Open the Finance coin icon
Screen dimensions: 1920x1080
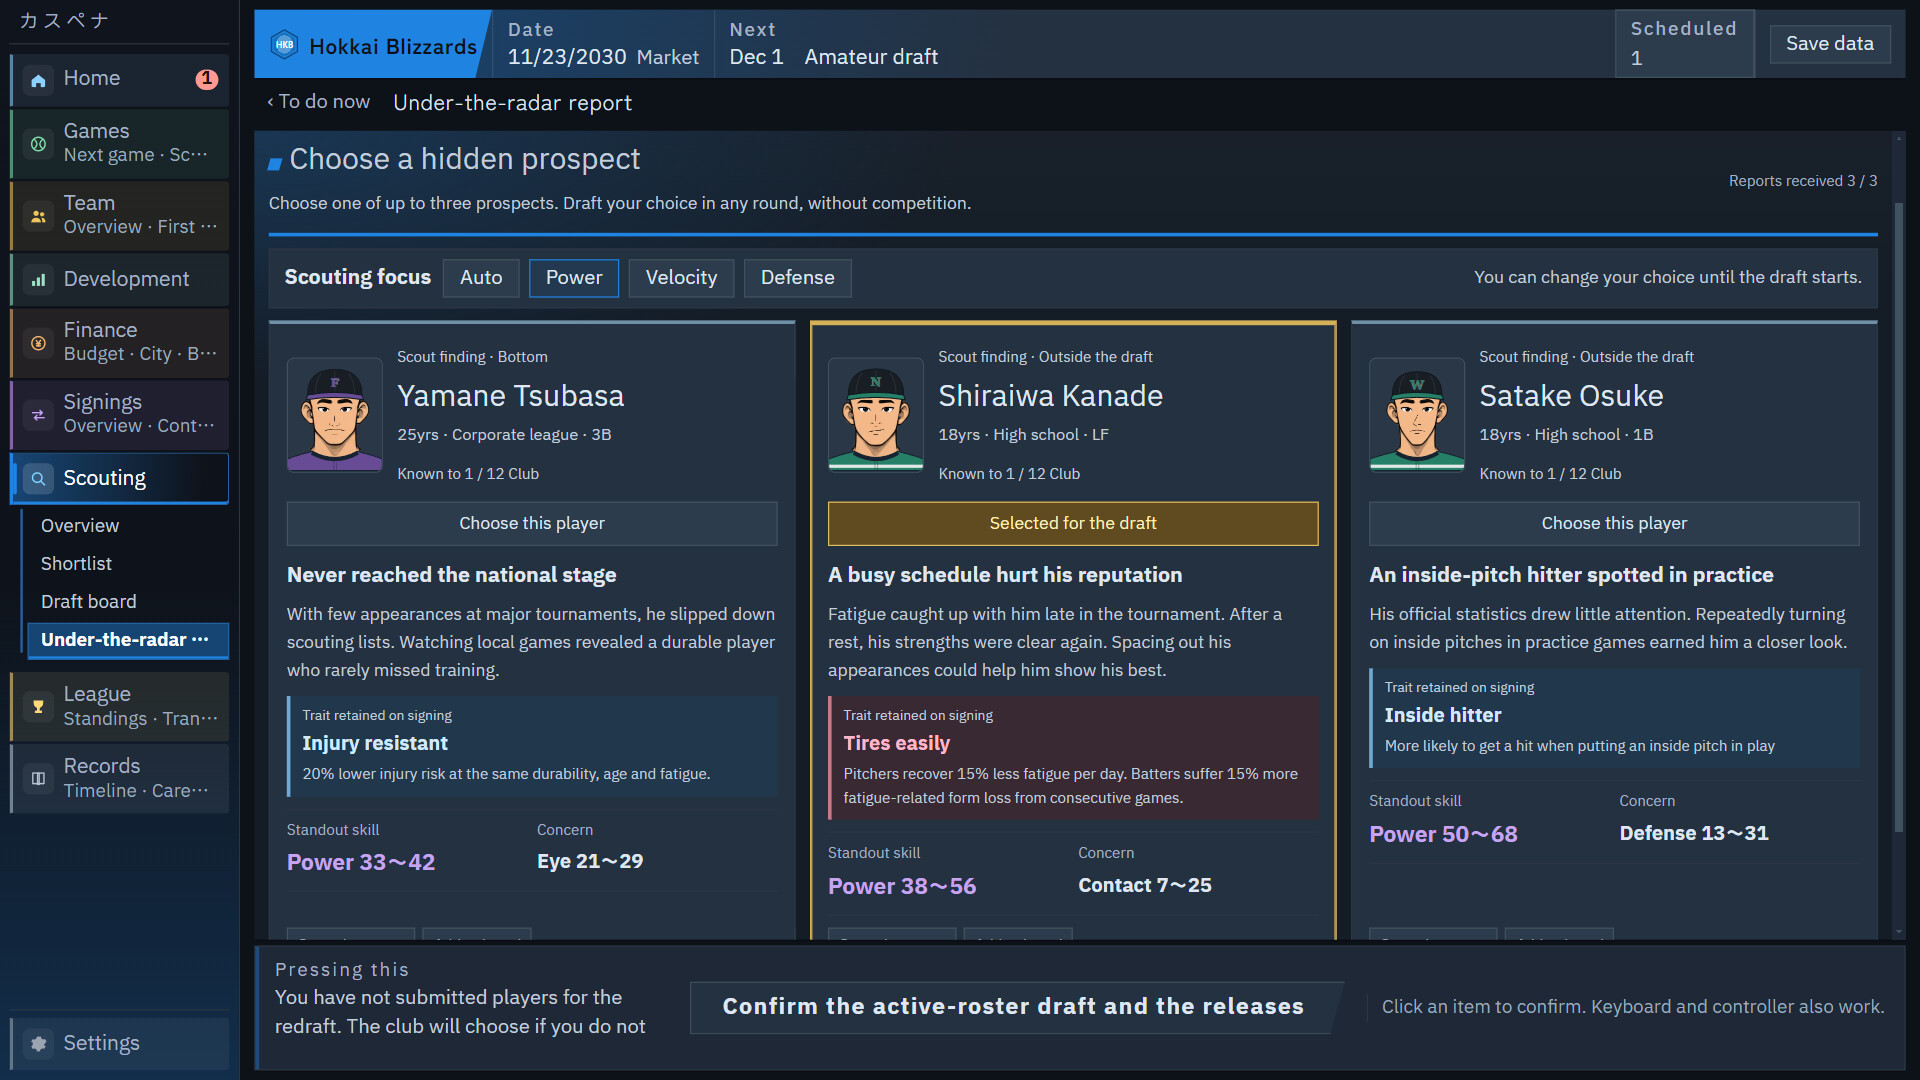pyautogui.click(x=38, y=343)
